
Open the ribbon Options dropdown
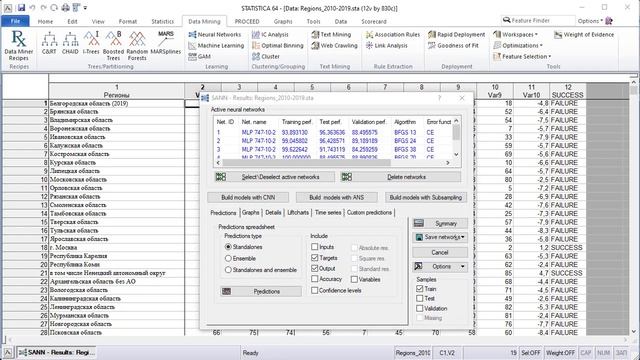590,21
